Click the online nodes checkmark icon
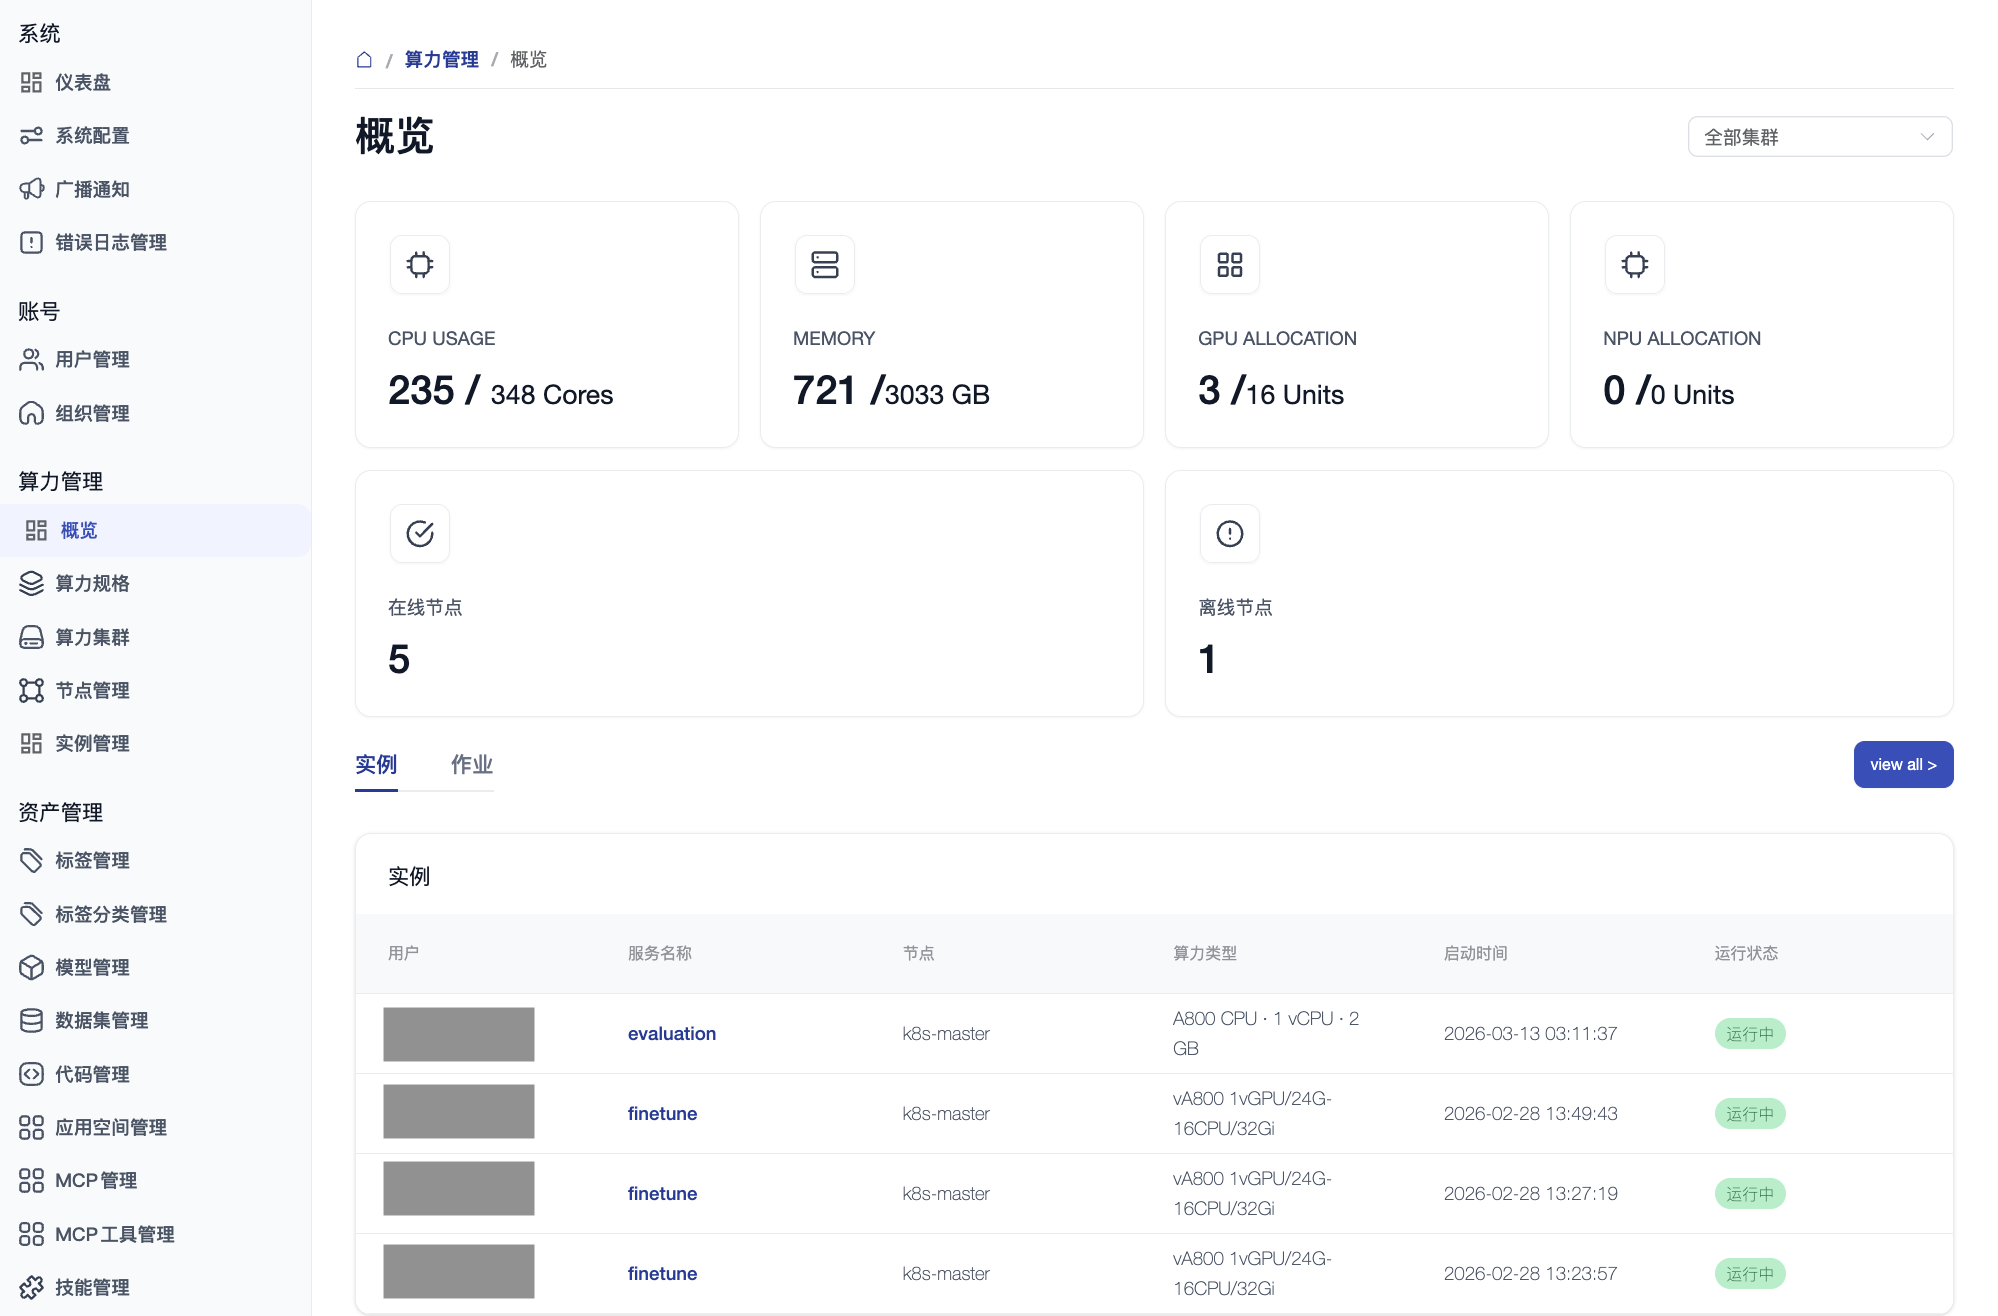The width and height of the screenshot is (1998, 1316). pos(420,534)
